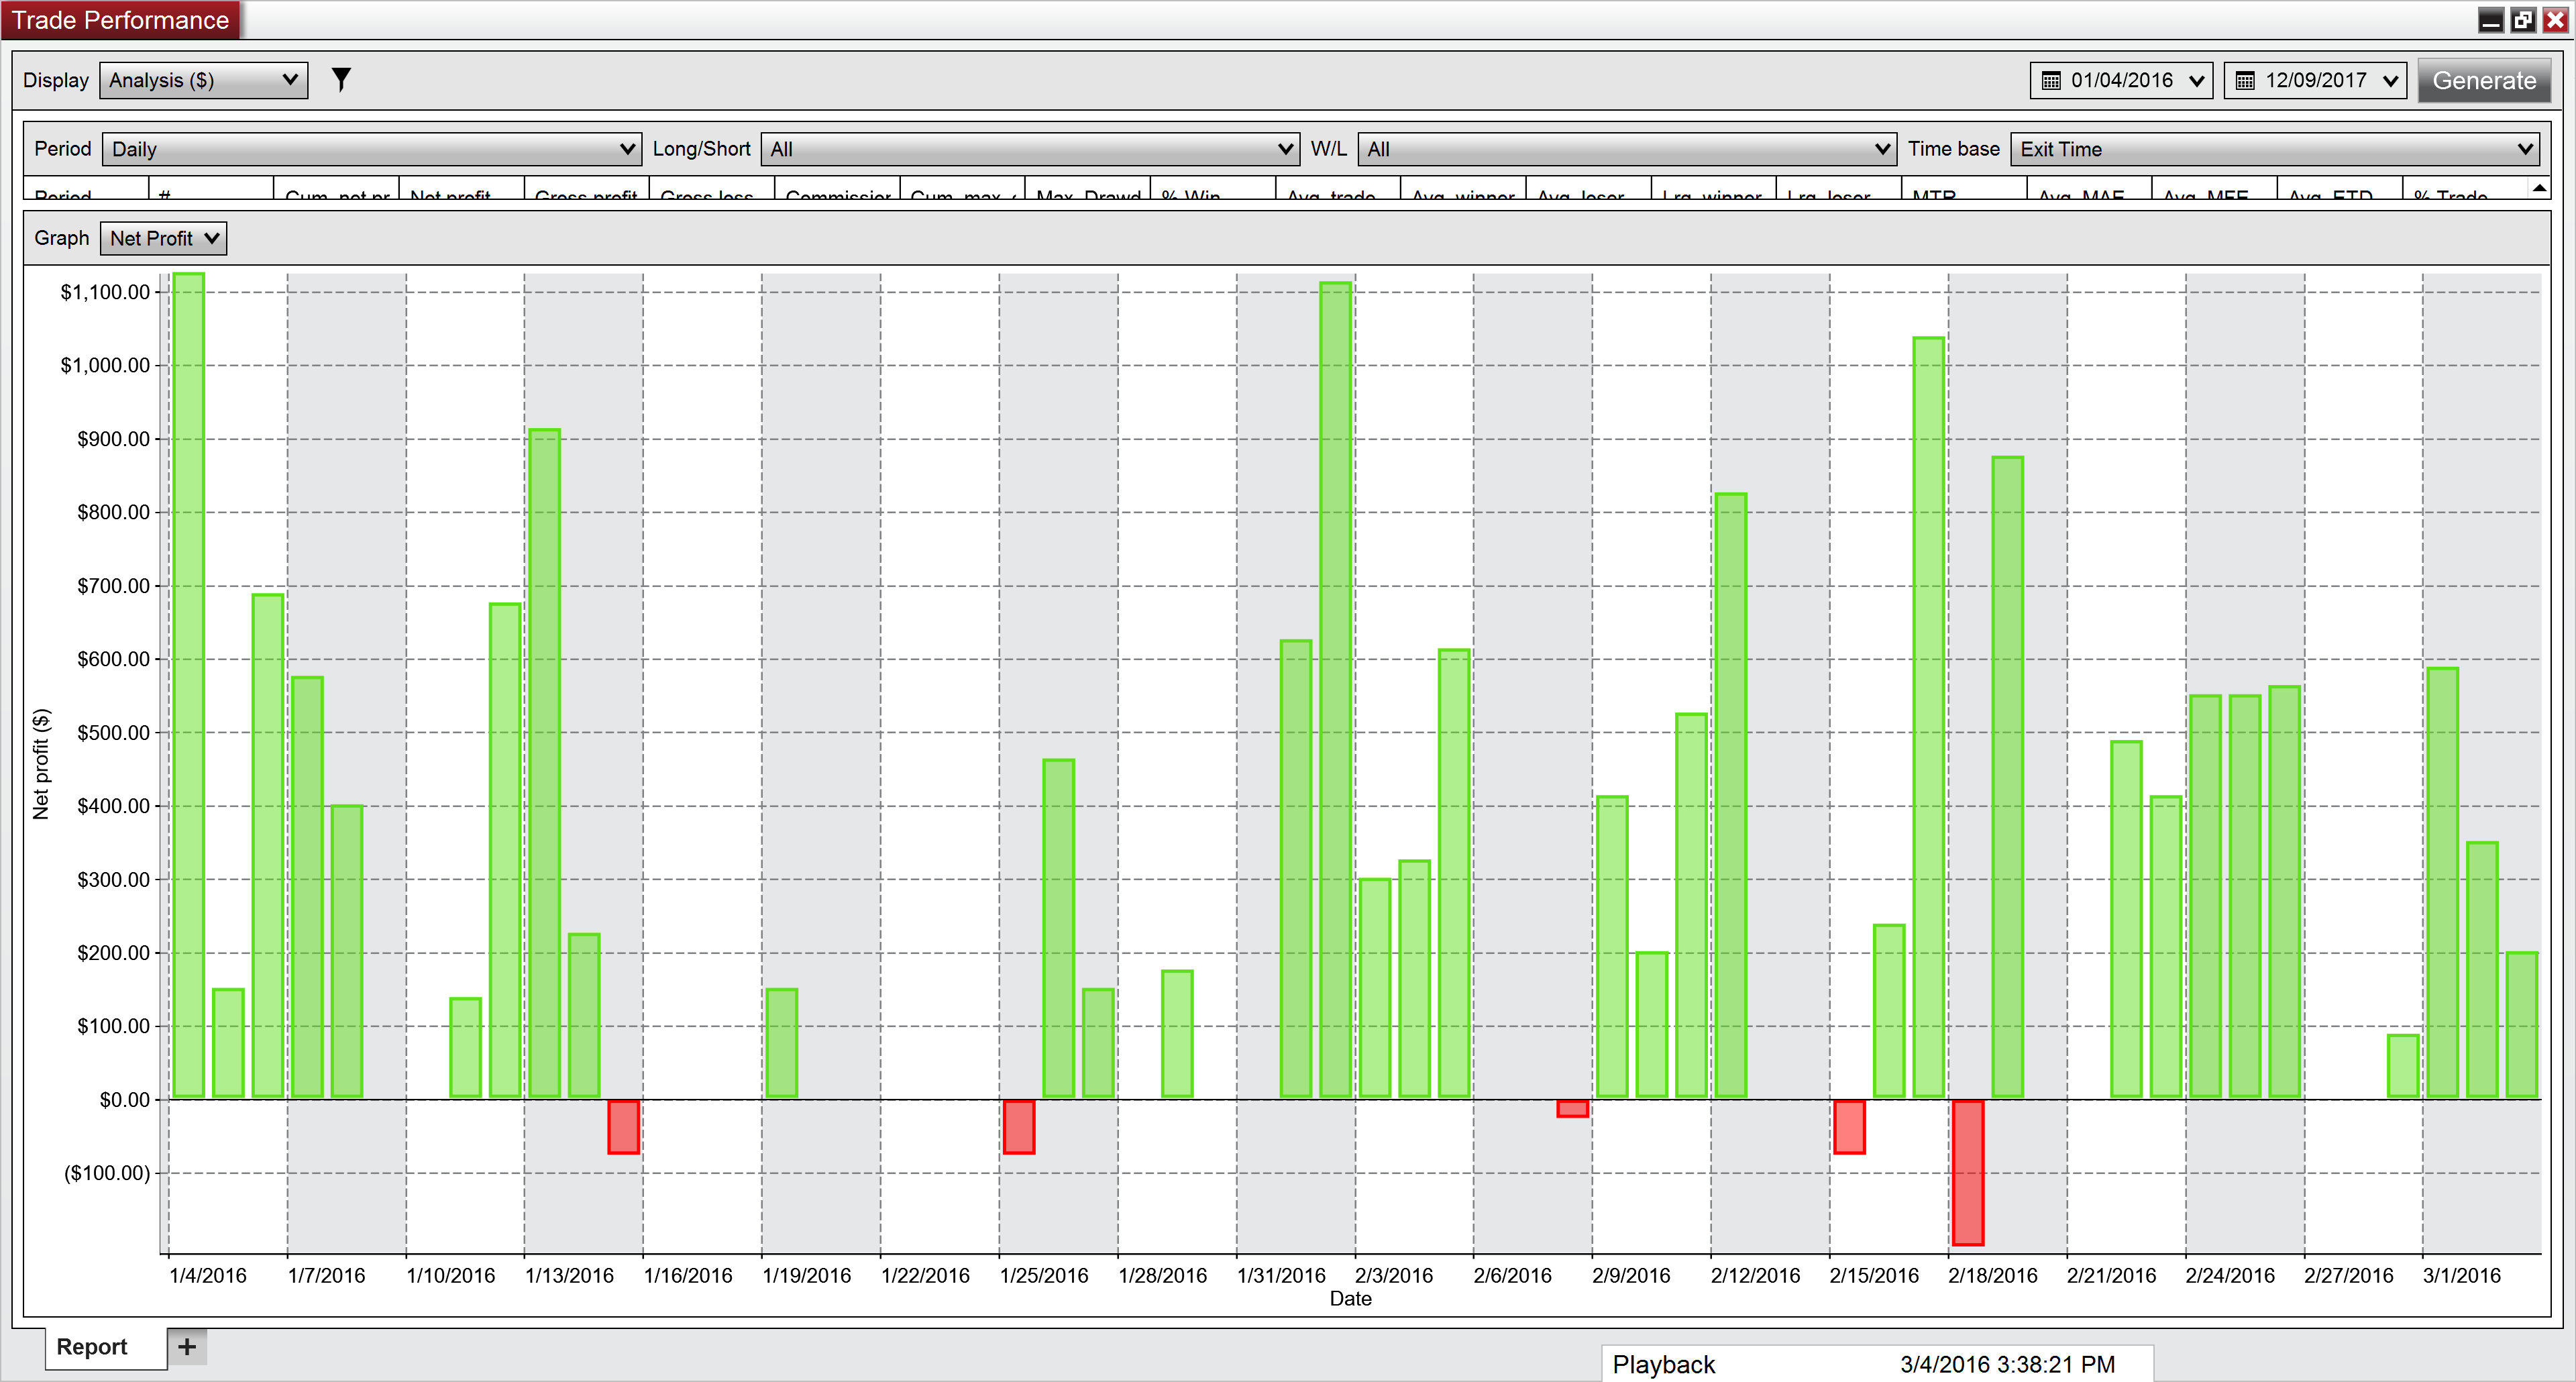Viewport: 2576px width, 1382px height.
Task: Click the $900.00 y-axis label
Action: click(113, 439)
